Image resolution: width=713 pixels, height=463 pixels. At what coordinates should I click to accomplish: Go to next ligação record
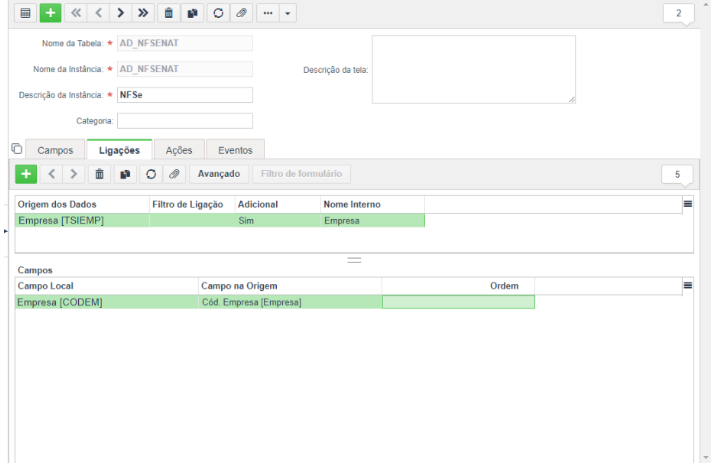click(74, 174)
